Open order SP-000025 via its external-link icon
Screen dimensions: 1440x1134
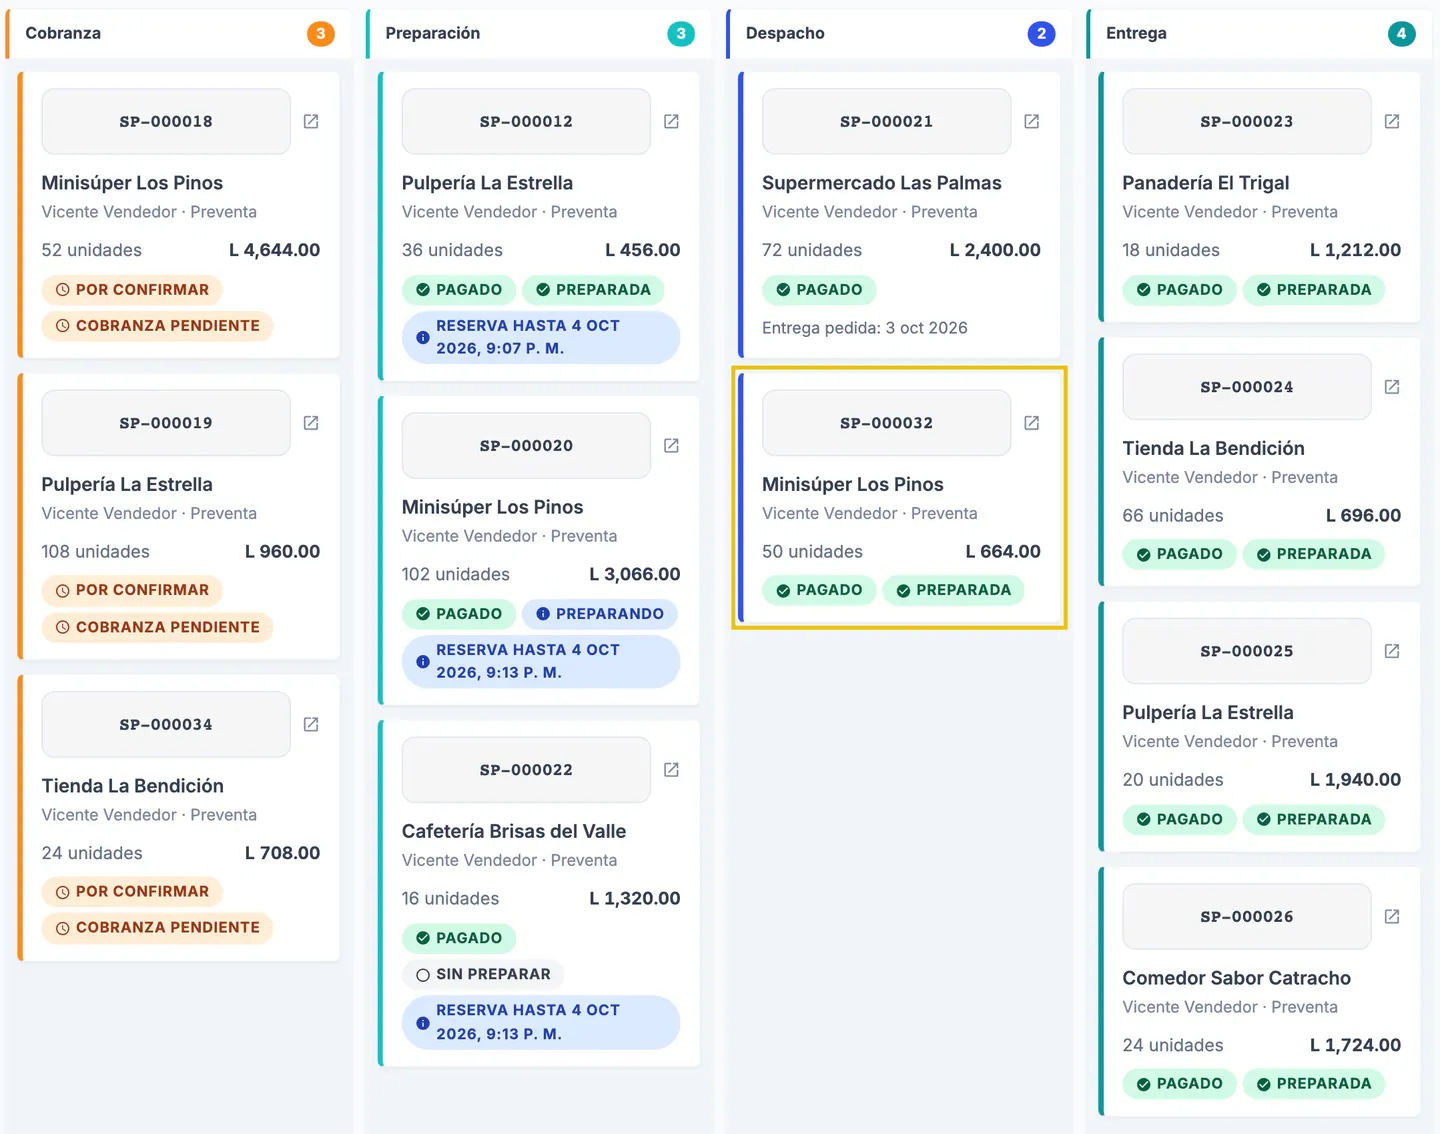click(1391, 651)
